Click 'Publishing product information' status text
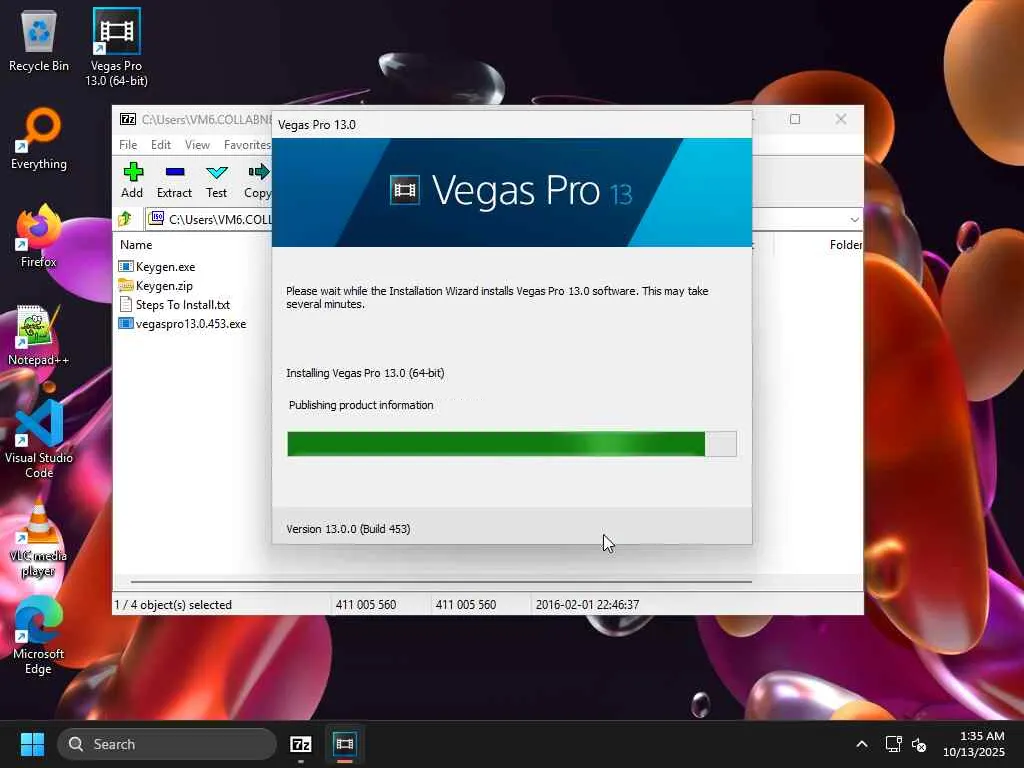The image size is (1024, 768). [361, 405]
